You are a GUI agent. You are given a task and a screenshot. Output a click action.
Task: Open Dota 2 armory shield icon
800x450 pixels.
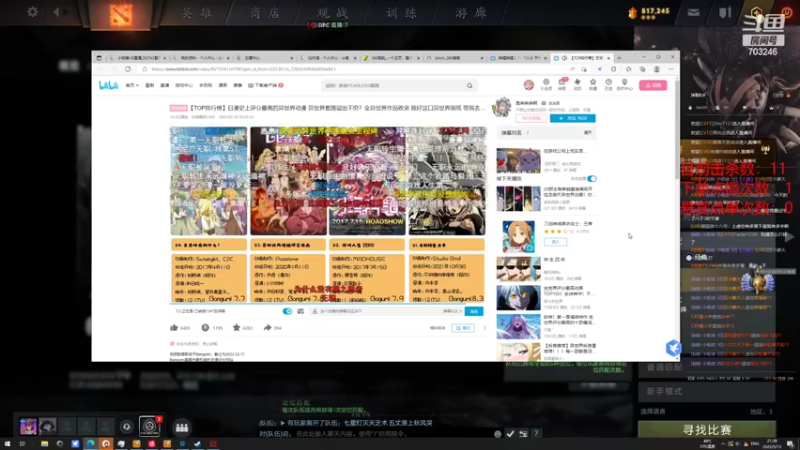tap(725, 13)
